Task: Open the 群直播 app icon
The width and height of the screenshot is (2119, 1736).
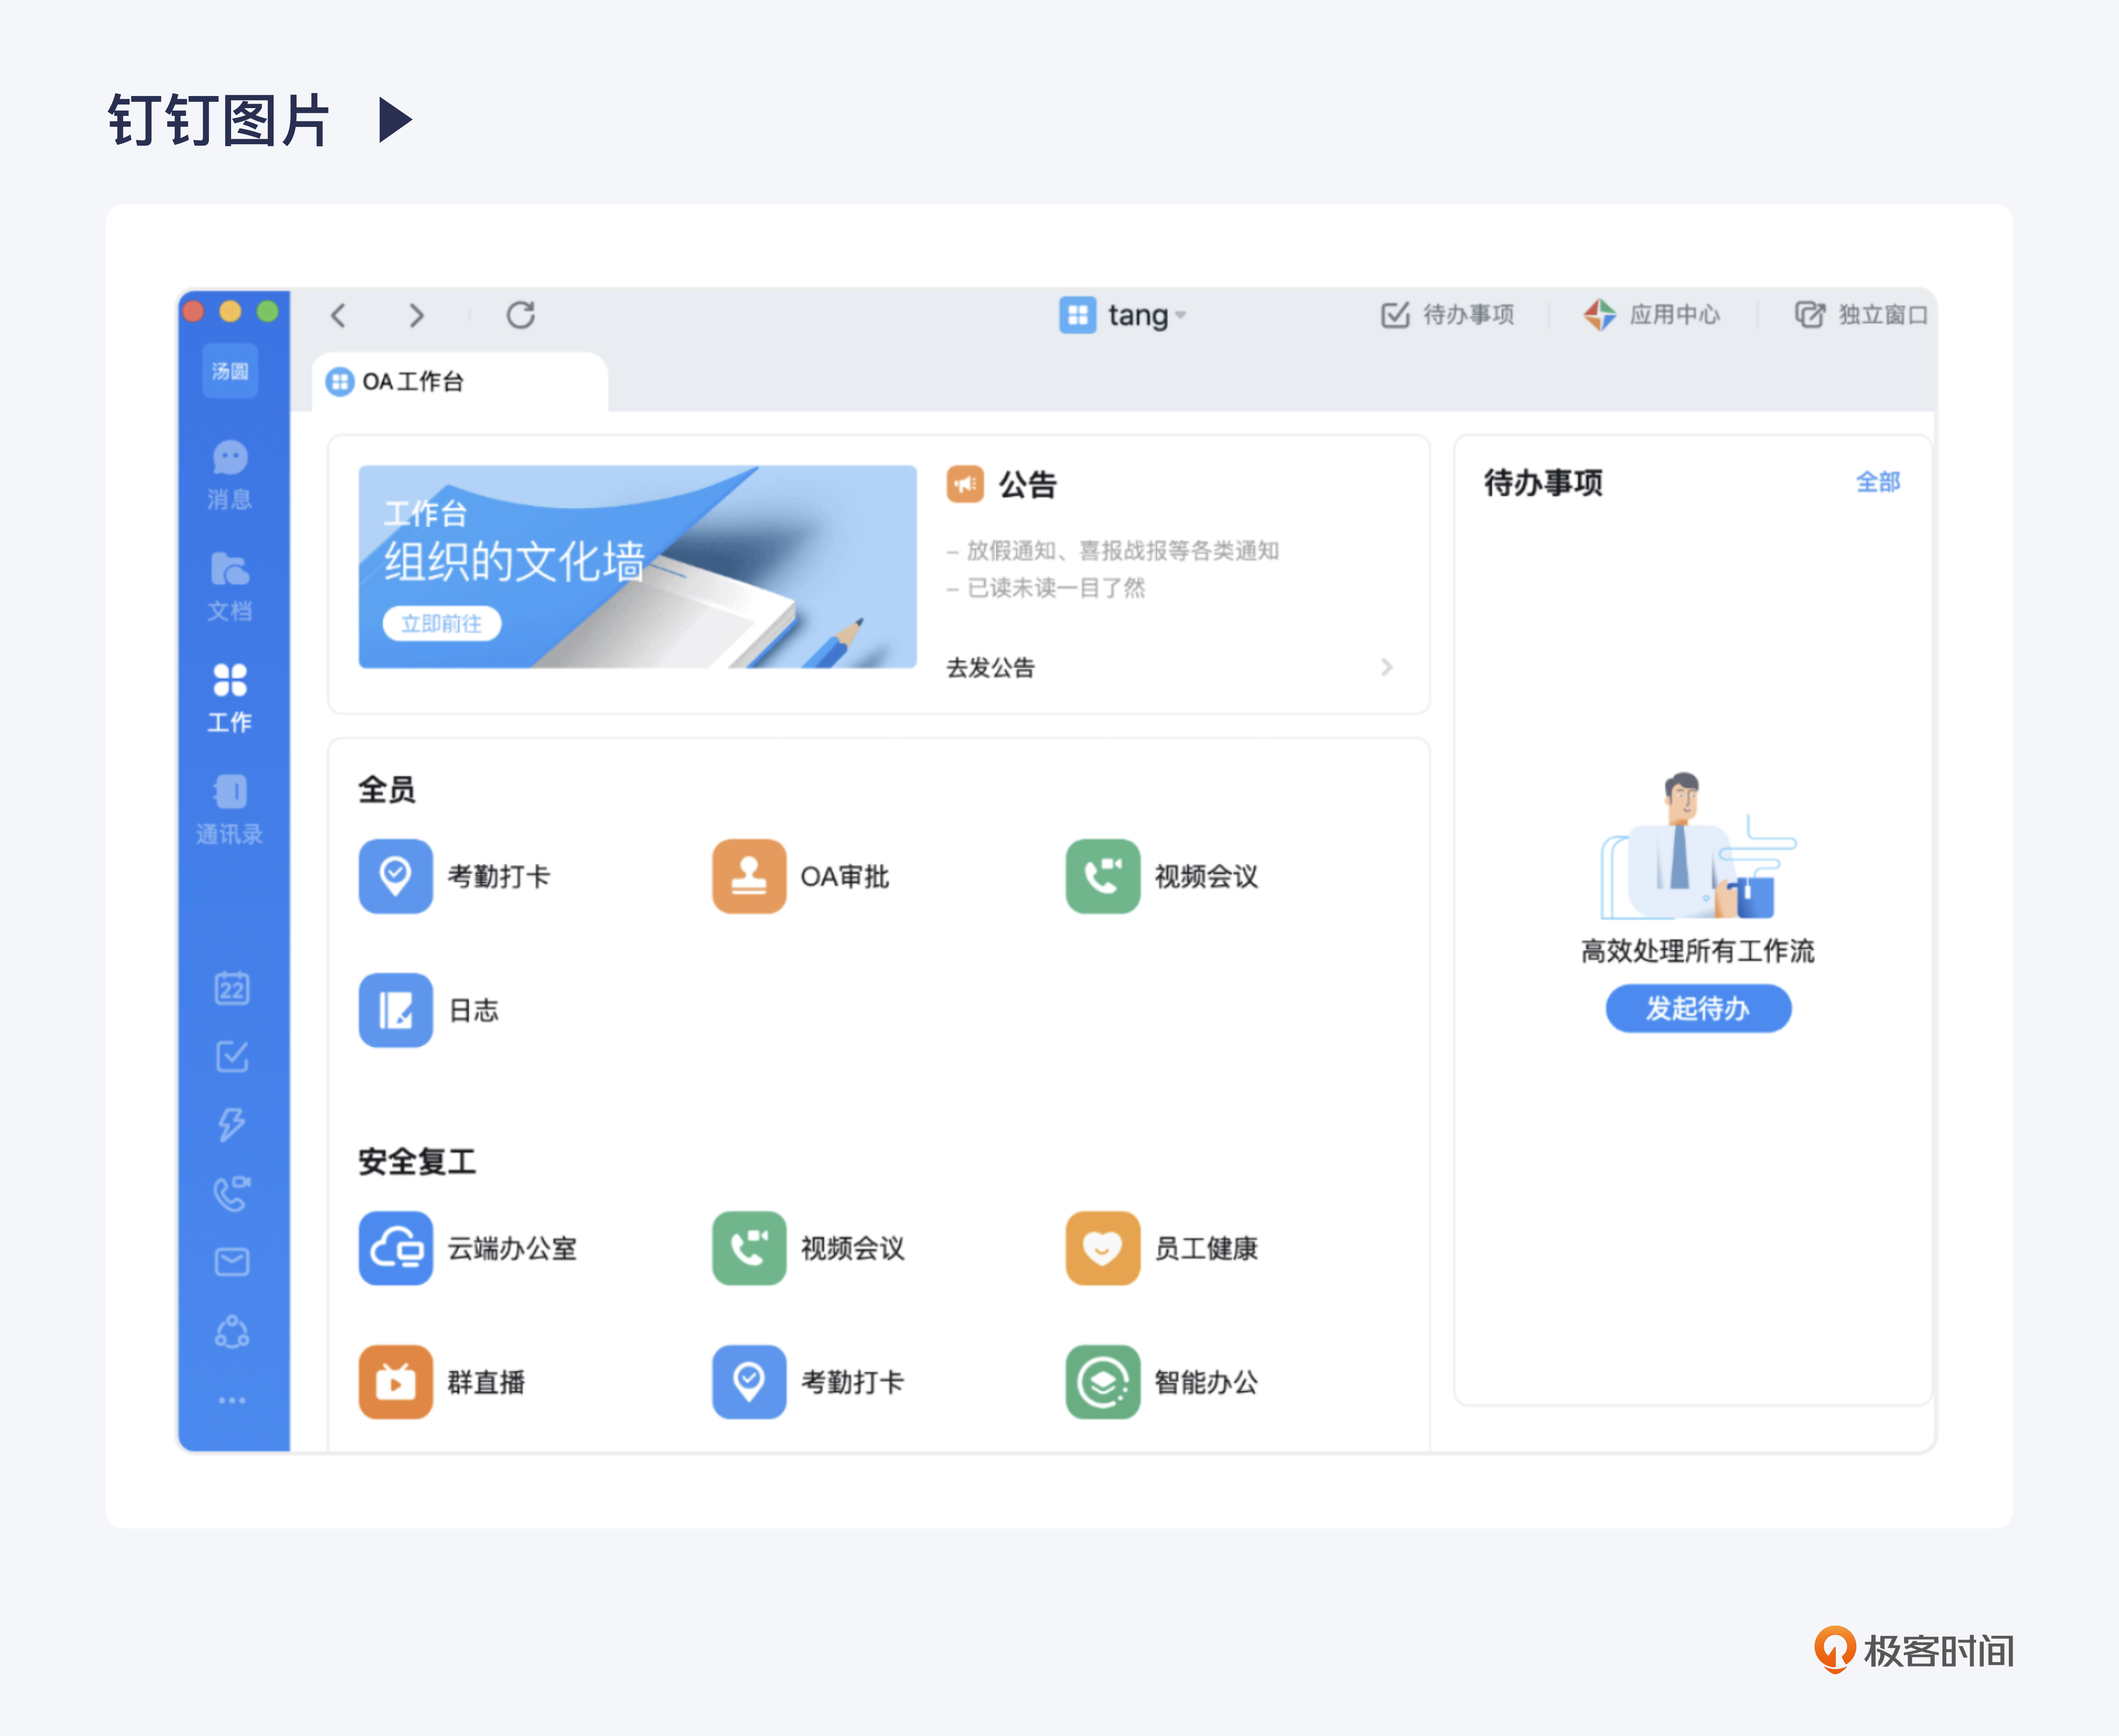Action: click(x=396, y=1382)
